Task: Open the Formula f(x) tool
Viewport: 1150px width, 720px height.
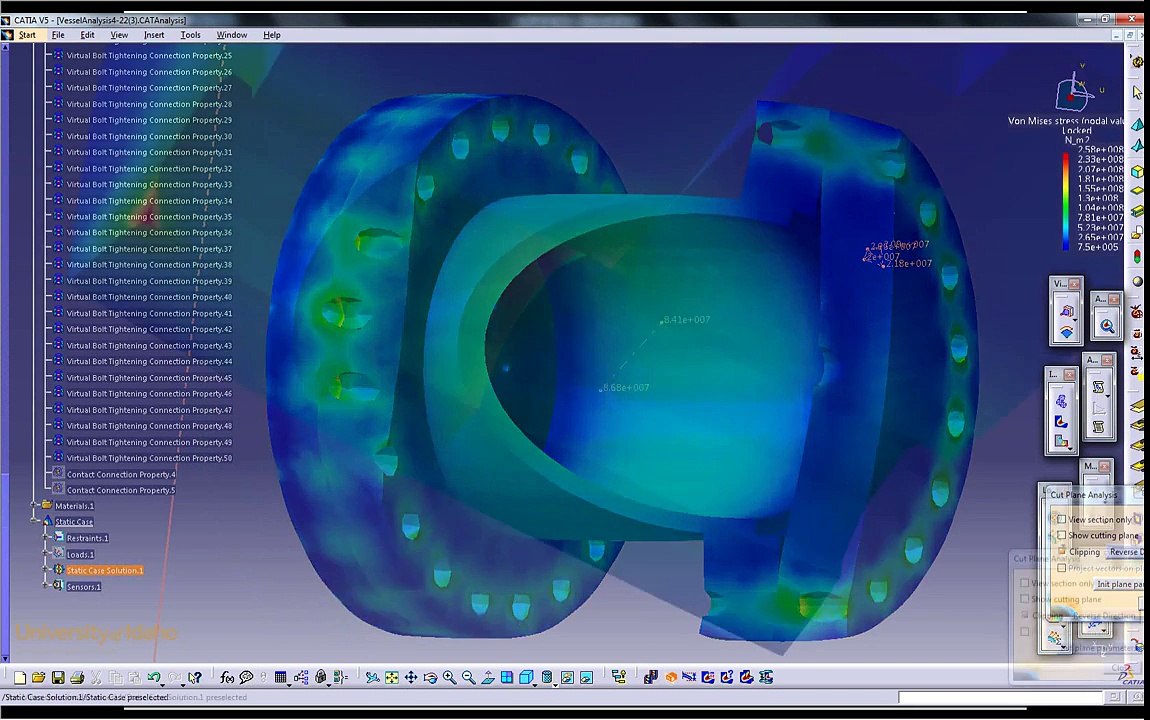Action: [227, 677]
